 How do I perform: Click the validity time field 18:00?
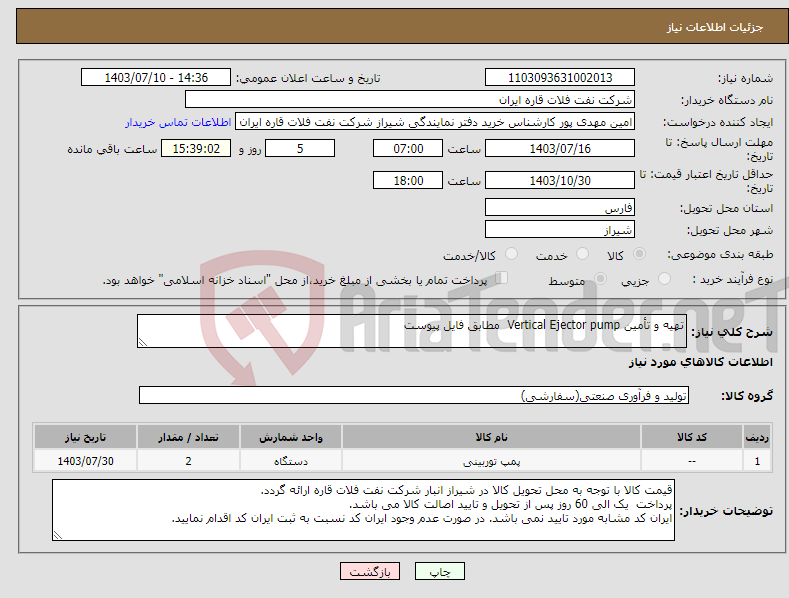pos(408,180)
